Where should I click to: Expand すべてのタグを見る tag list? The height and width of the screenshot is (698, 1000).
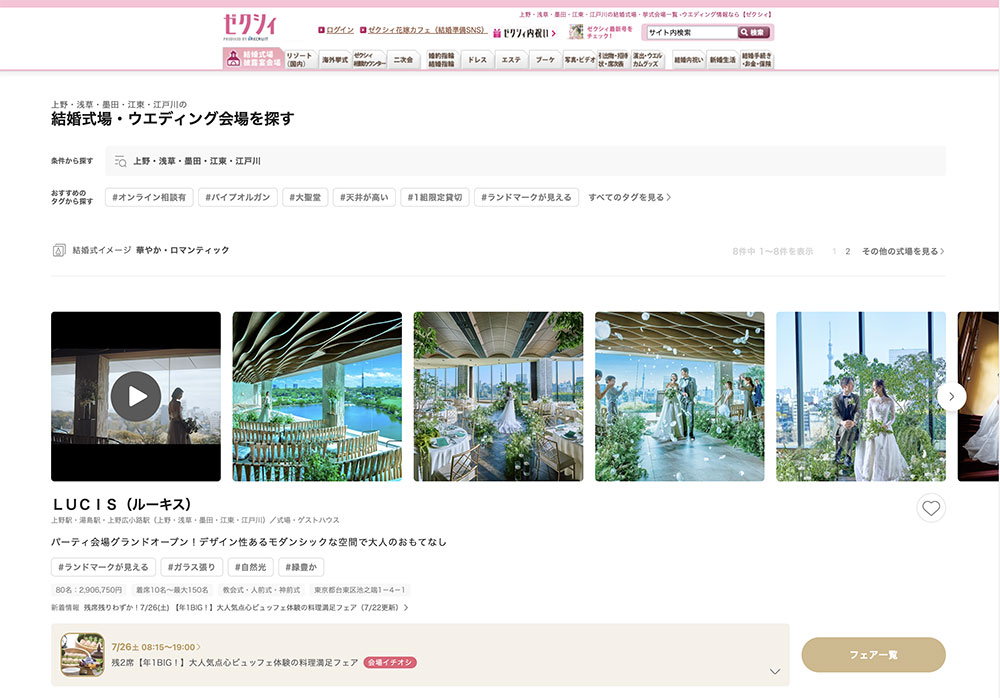click(629, 197)
